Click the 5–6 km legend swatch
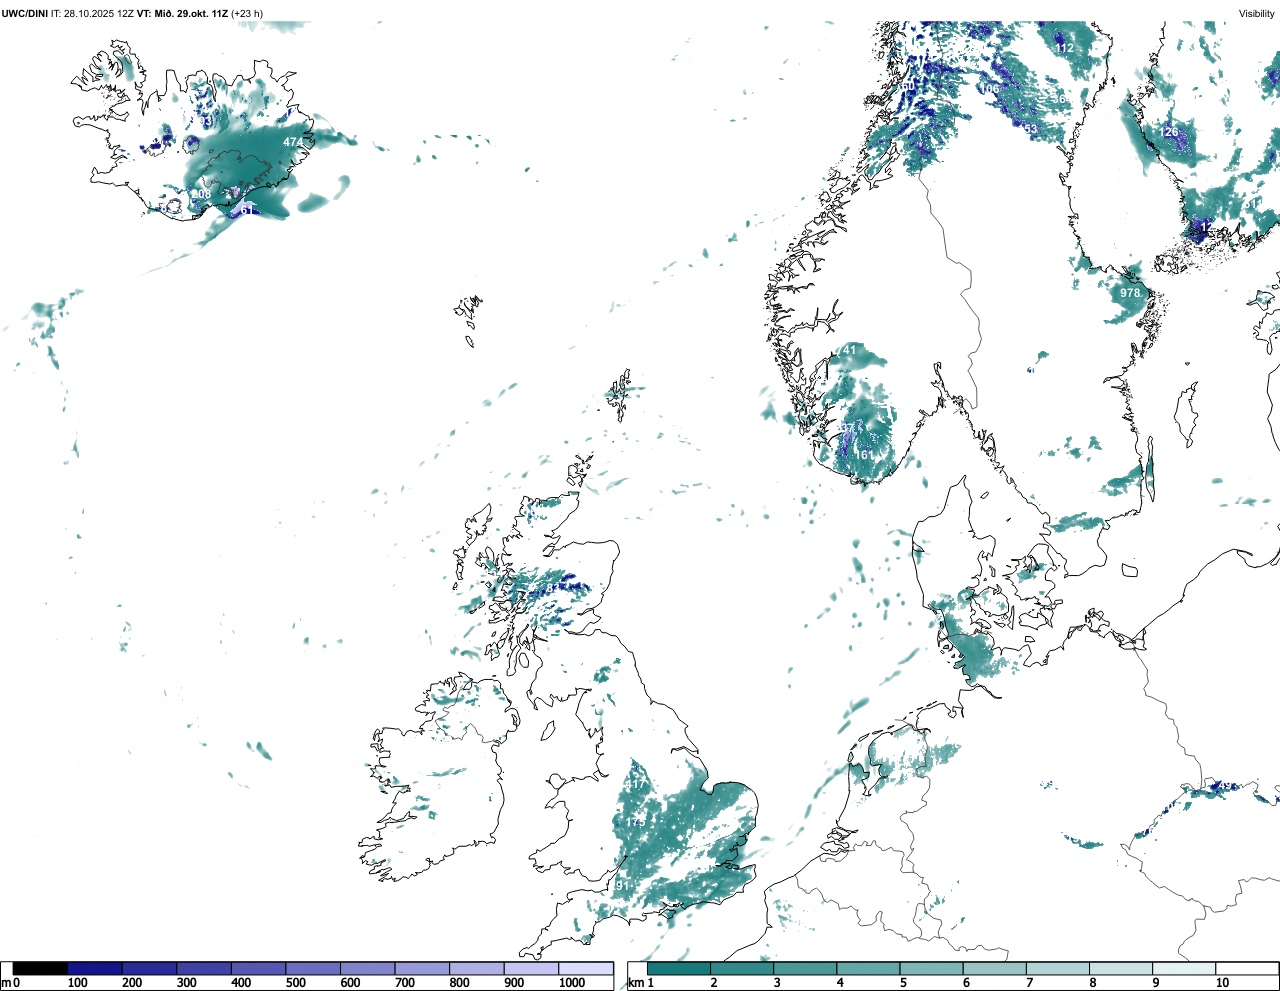The height and width of the screenshot is (991, 1280). click(x=931, y=968)
